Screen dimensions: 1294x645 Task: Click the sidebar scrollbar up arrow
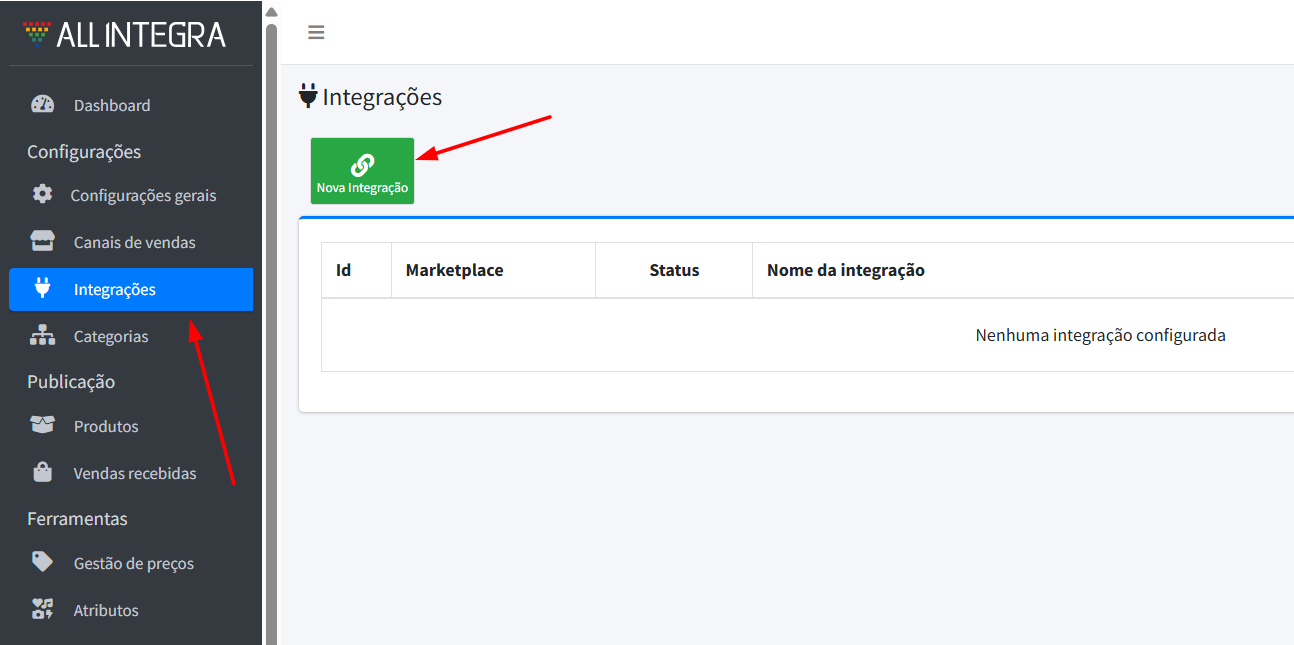(x=271, y=11)
